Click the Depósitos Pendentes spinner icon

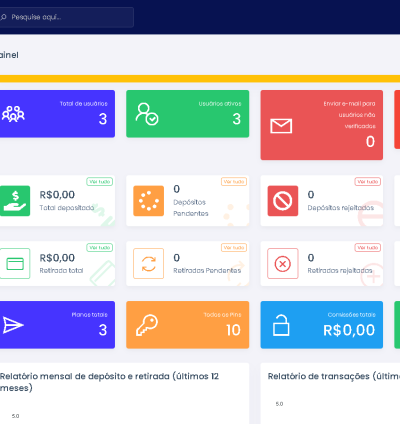pyautogui.click(x=149, y=201)
